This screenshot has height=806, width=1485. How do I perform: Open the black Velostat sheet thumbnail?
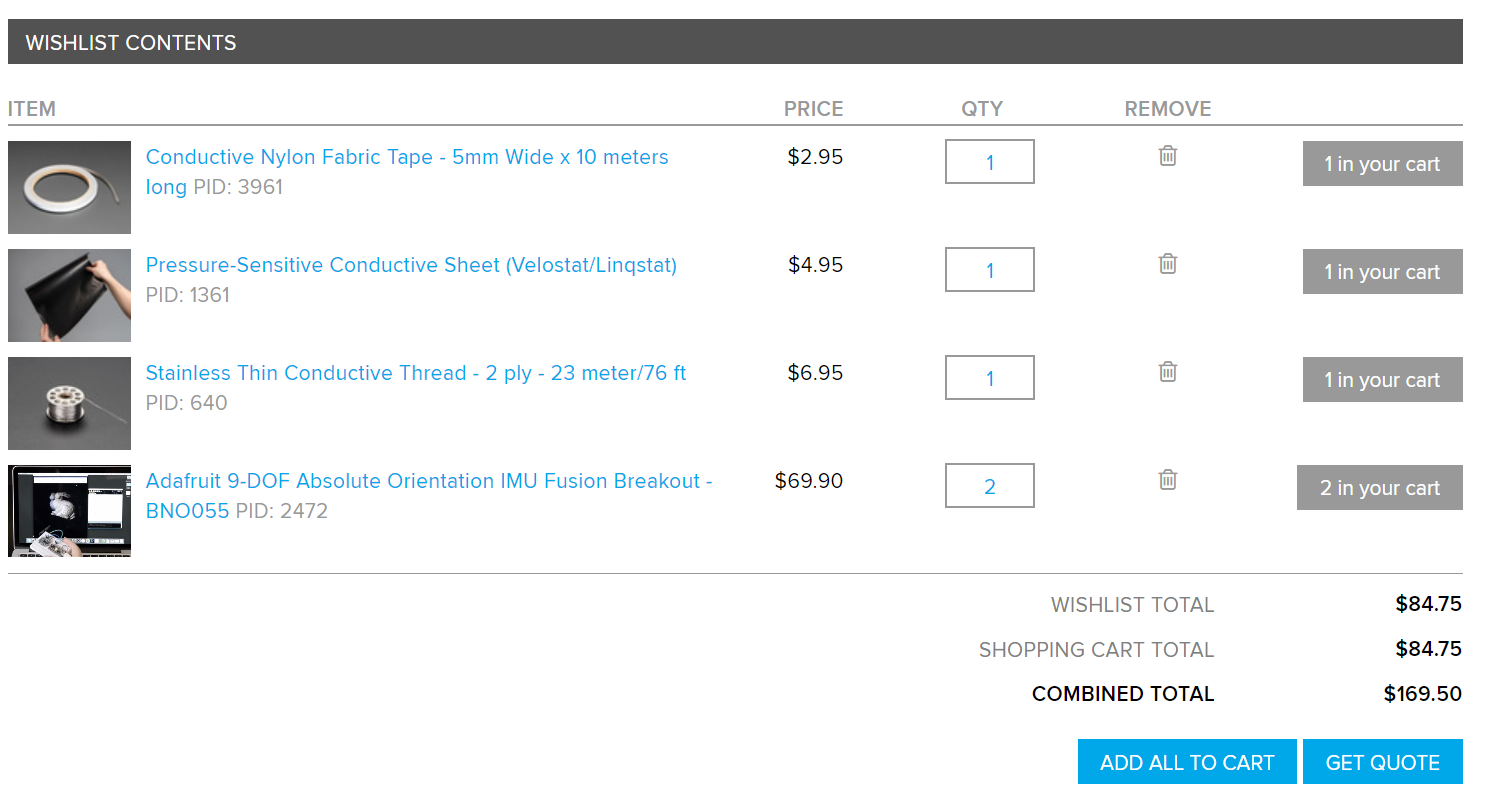pyautogui.click(x=69, y=295)
